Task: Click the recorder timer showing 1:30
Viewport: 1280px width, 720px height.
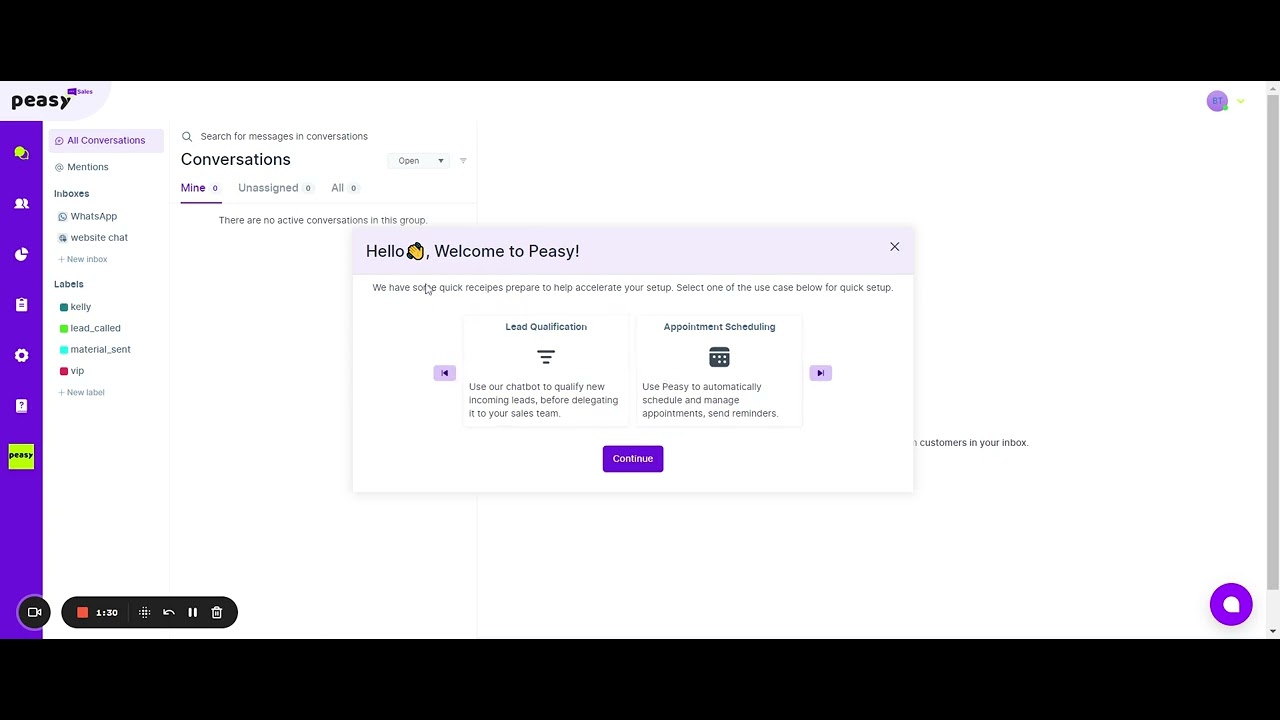Action: pos(107,612)
